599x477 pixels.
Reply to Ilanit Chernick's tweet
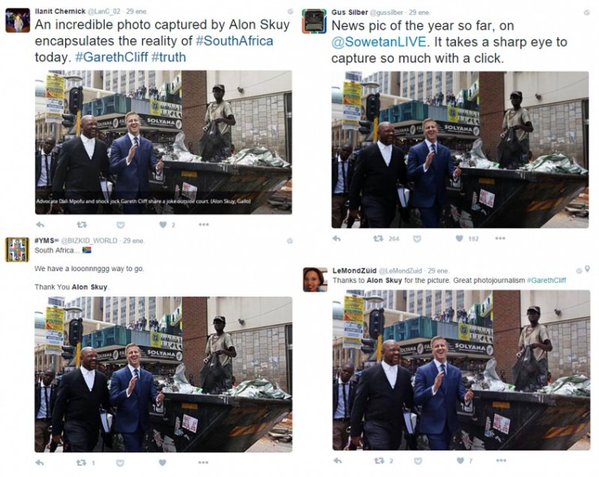40,225
